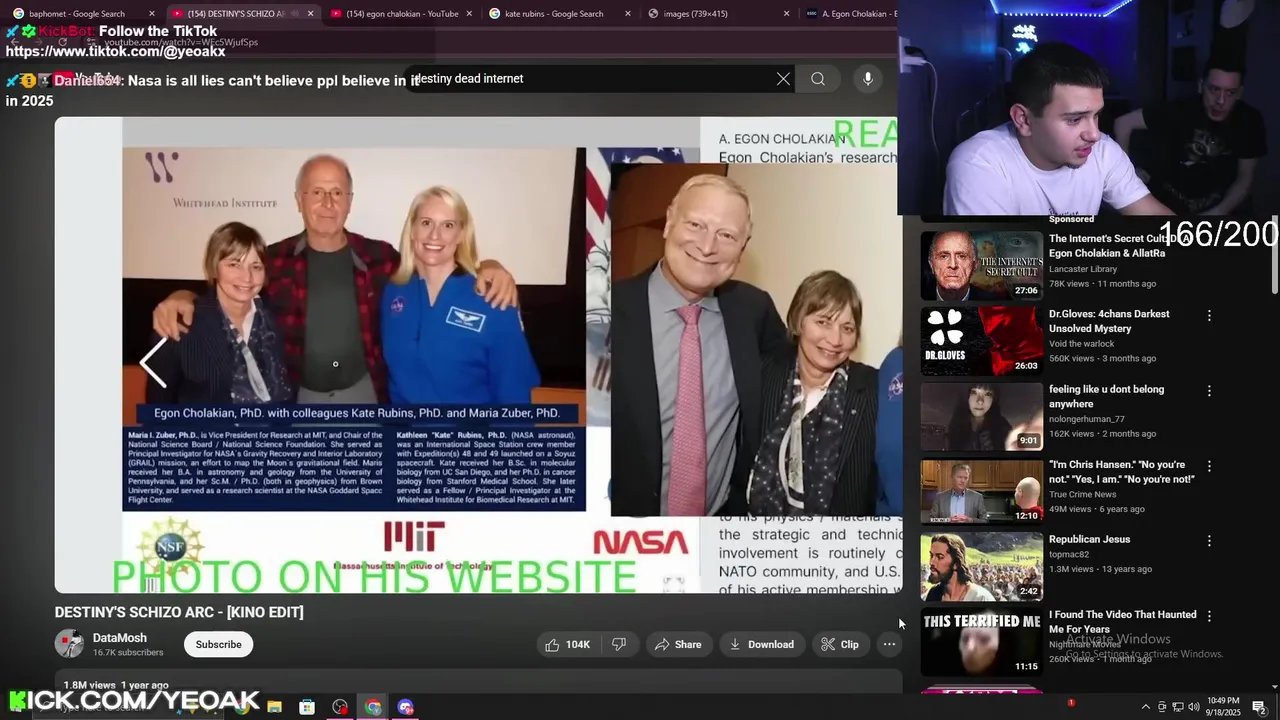Open title 'Dr.Gloves: 4chans Darkest Unsolved Mystery'
The image size is (1280, 720).
pyautogui.click(x=1109, y=321)
